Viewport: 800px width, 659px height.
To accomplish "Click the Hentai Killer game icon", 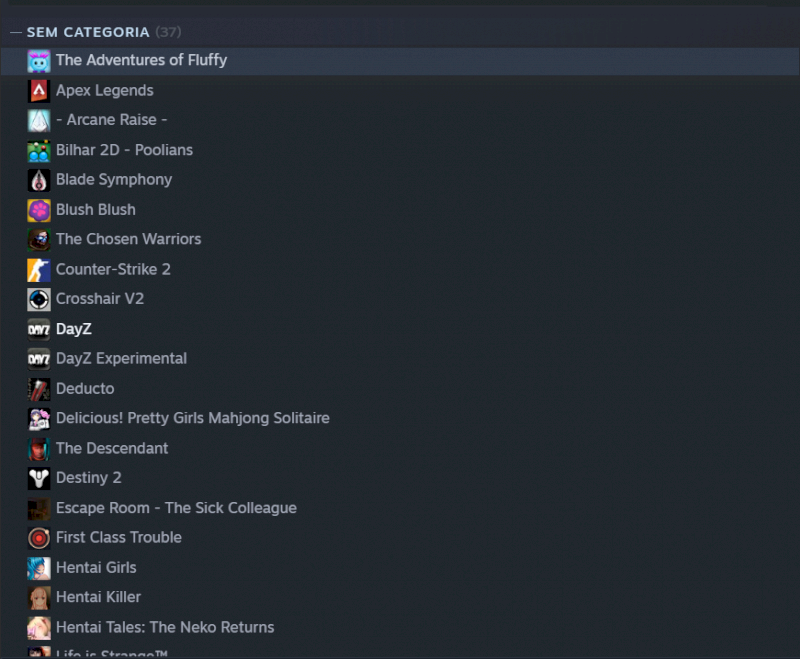I will tap(39, 598).
